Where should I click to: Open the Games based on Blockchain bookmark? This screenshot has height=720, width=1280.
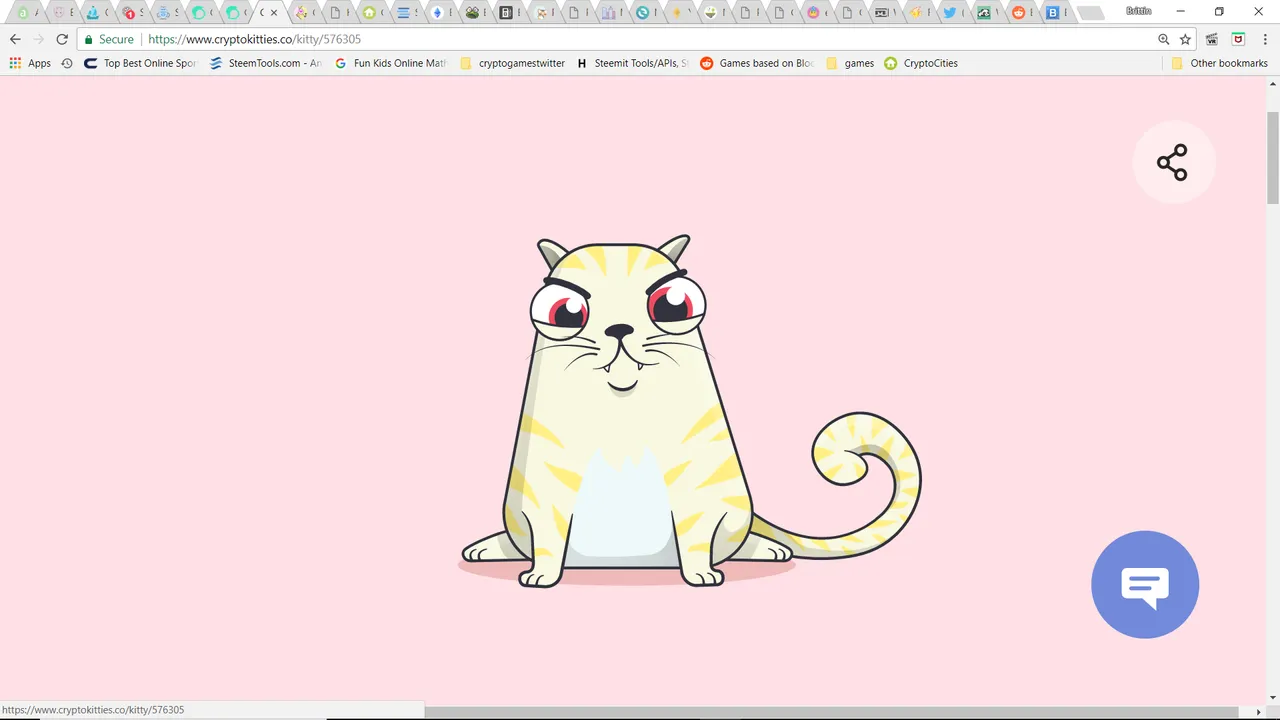(757, 63)
